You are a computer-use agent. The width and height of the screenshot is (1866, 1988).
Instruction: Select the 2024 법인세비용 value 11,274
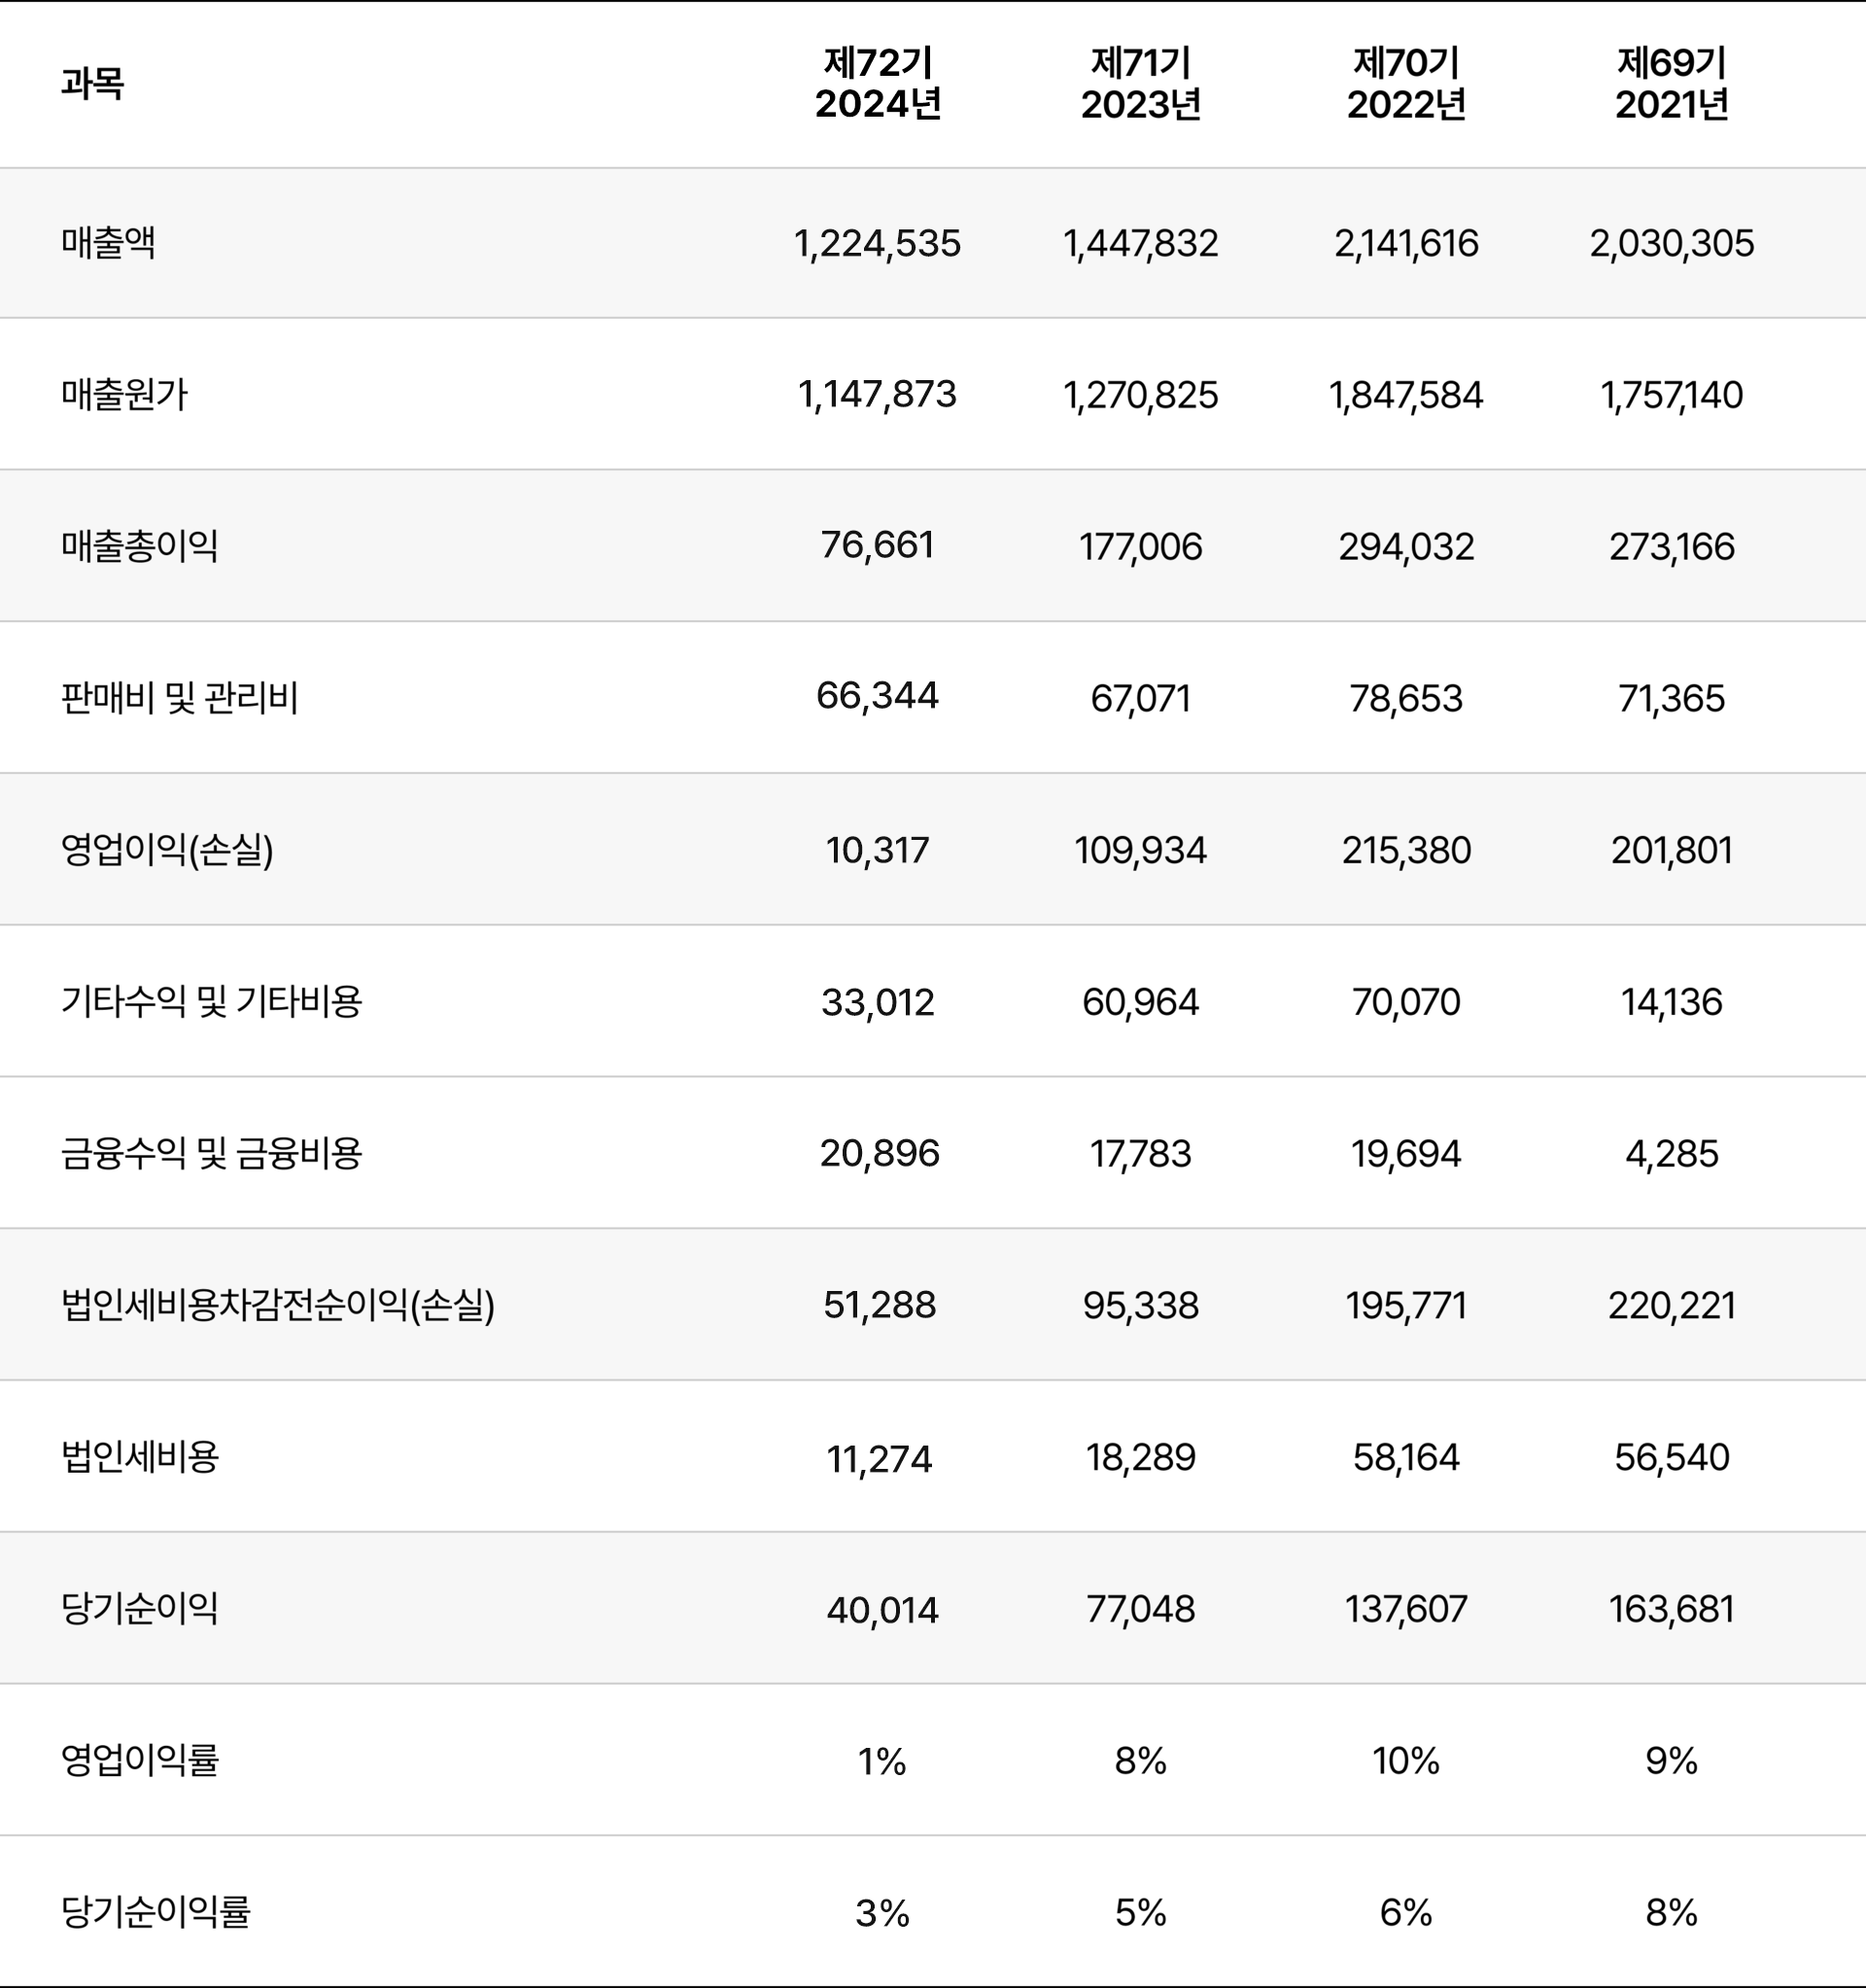click(x=879, y=1459)
